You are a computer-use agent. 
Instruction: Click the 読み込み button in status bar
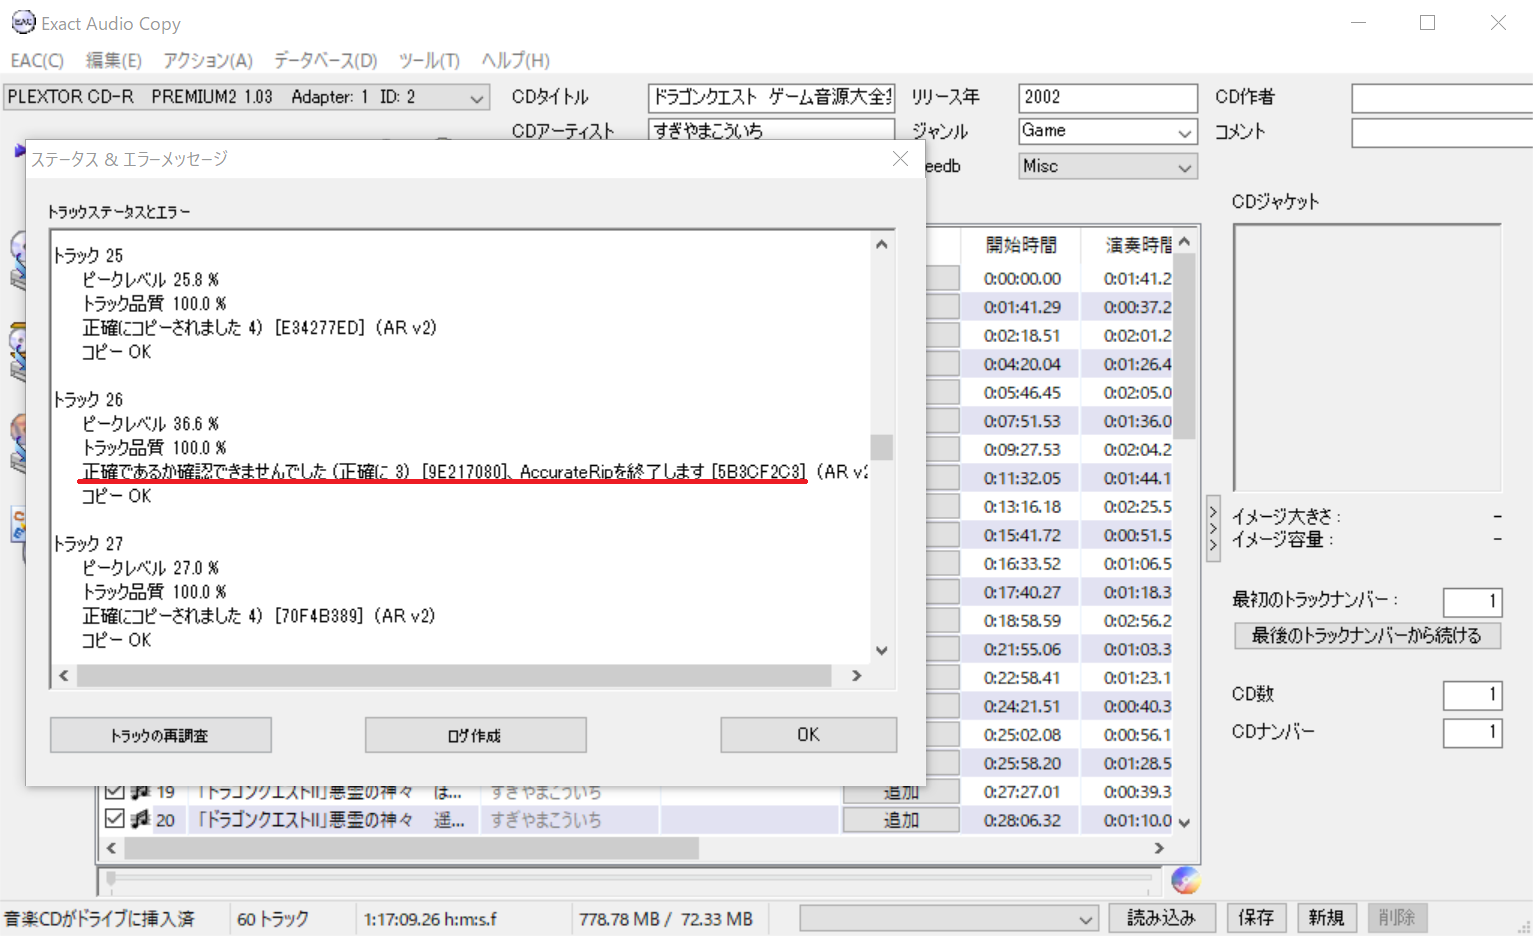pyautogui.click(x=1161, y=918)
